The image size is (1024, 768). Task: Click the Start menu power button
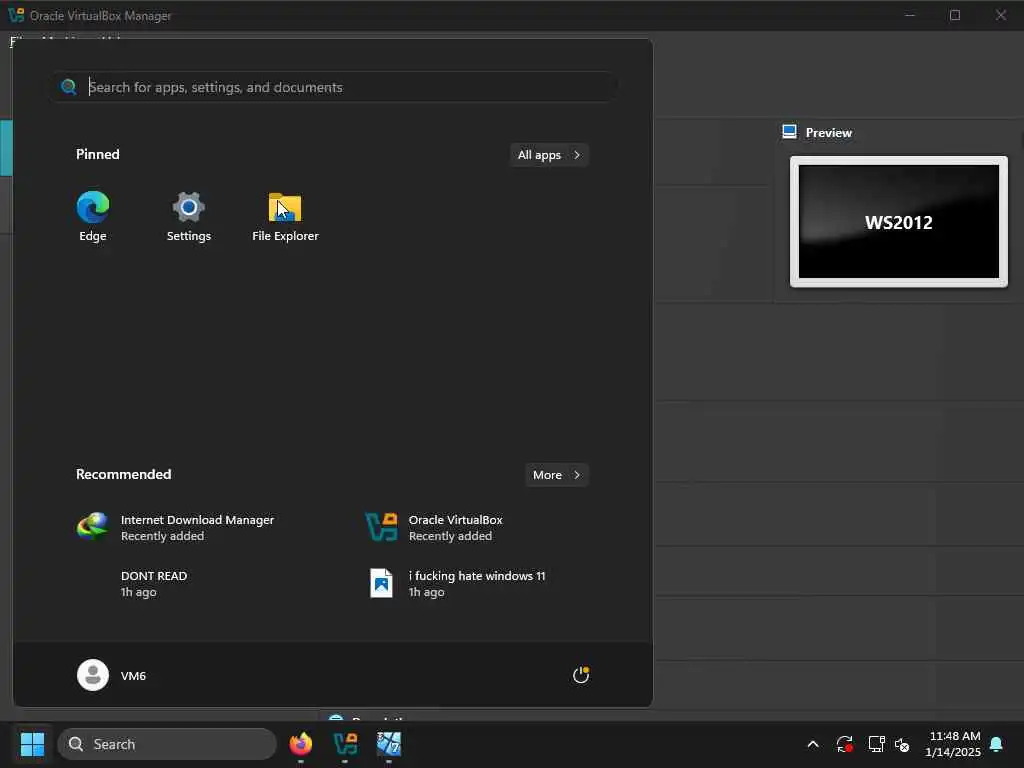(x=581, y=675)
